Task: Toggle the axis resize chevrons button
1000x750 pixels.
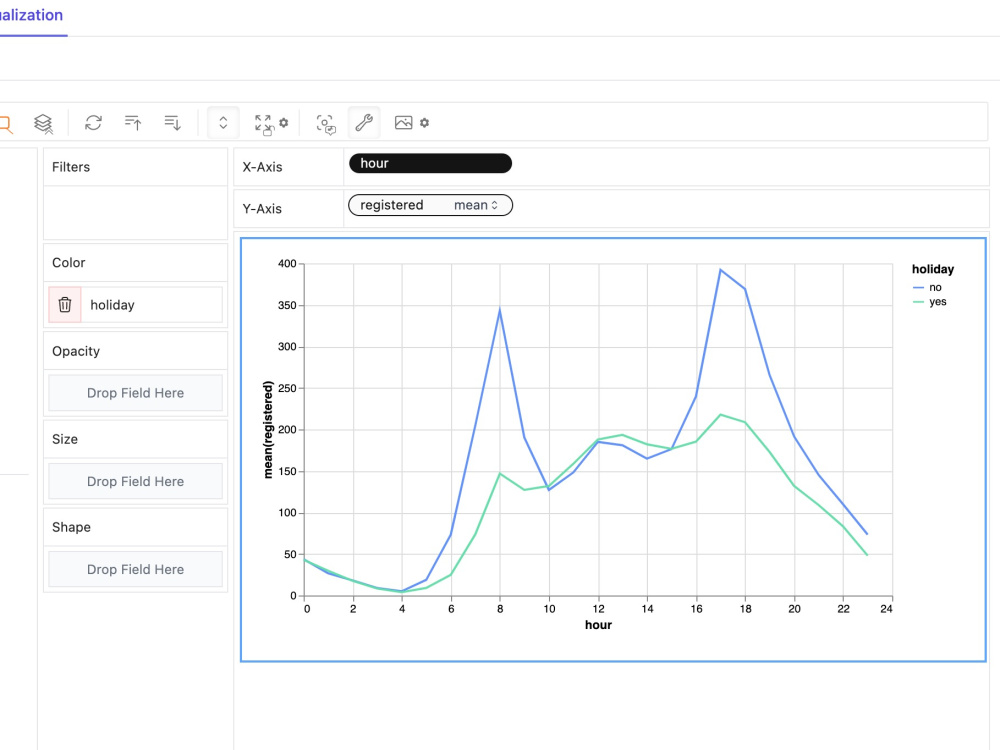Action: (223, 122)
